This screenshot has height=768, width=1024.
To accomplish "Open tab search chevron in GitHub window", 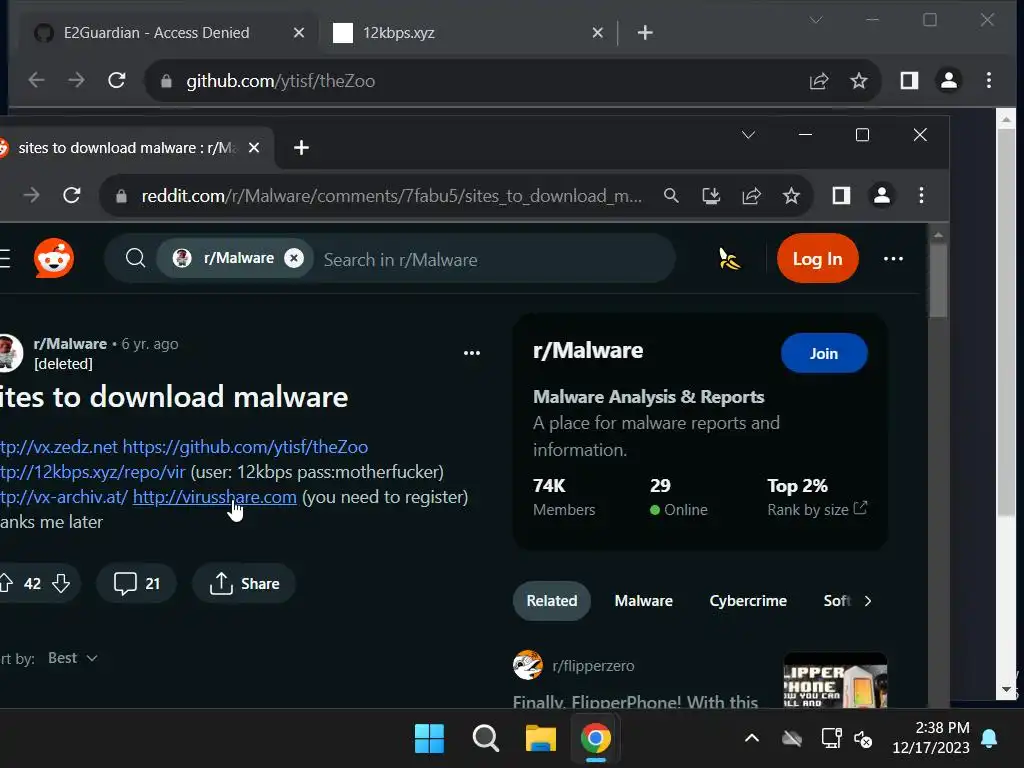I will [x=816, y=20].
